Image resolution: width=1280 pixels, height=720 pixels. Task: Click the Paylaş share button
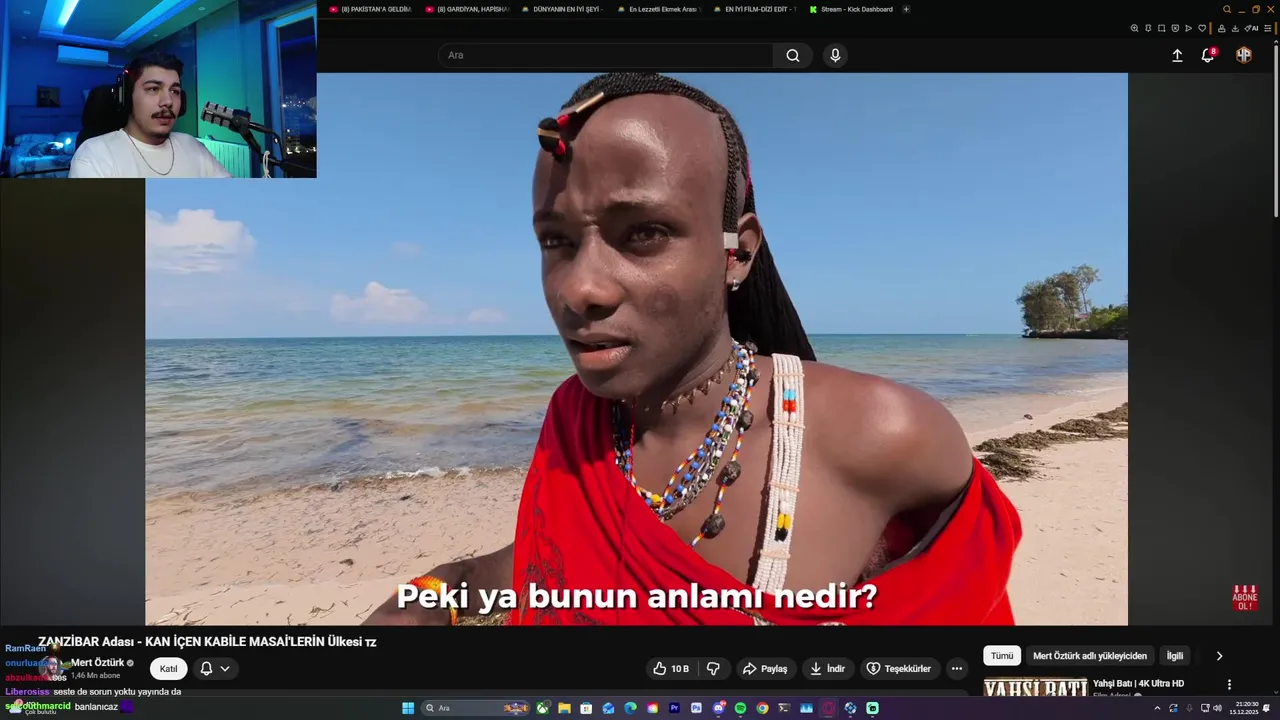tap(764, 668)
